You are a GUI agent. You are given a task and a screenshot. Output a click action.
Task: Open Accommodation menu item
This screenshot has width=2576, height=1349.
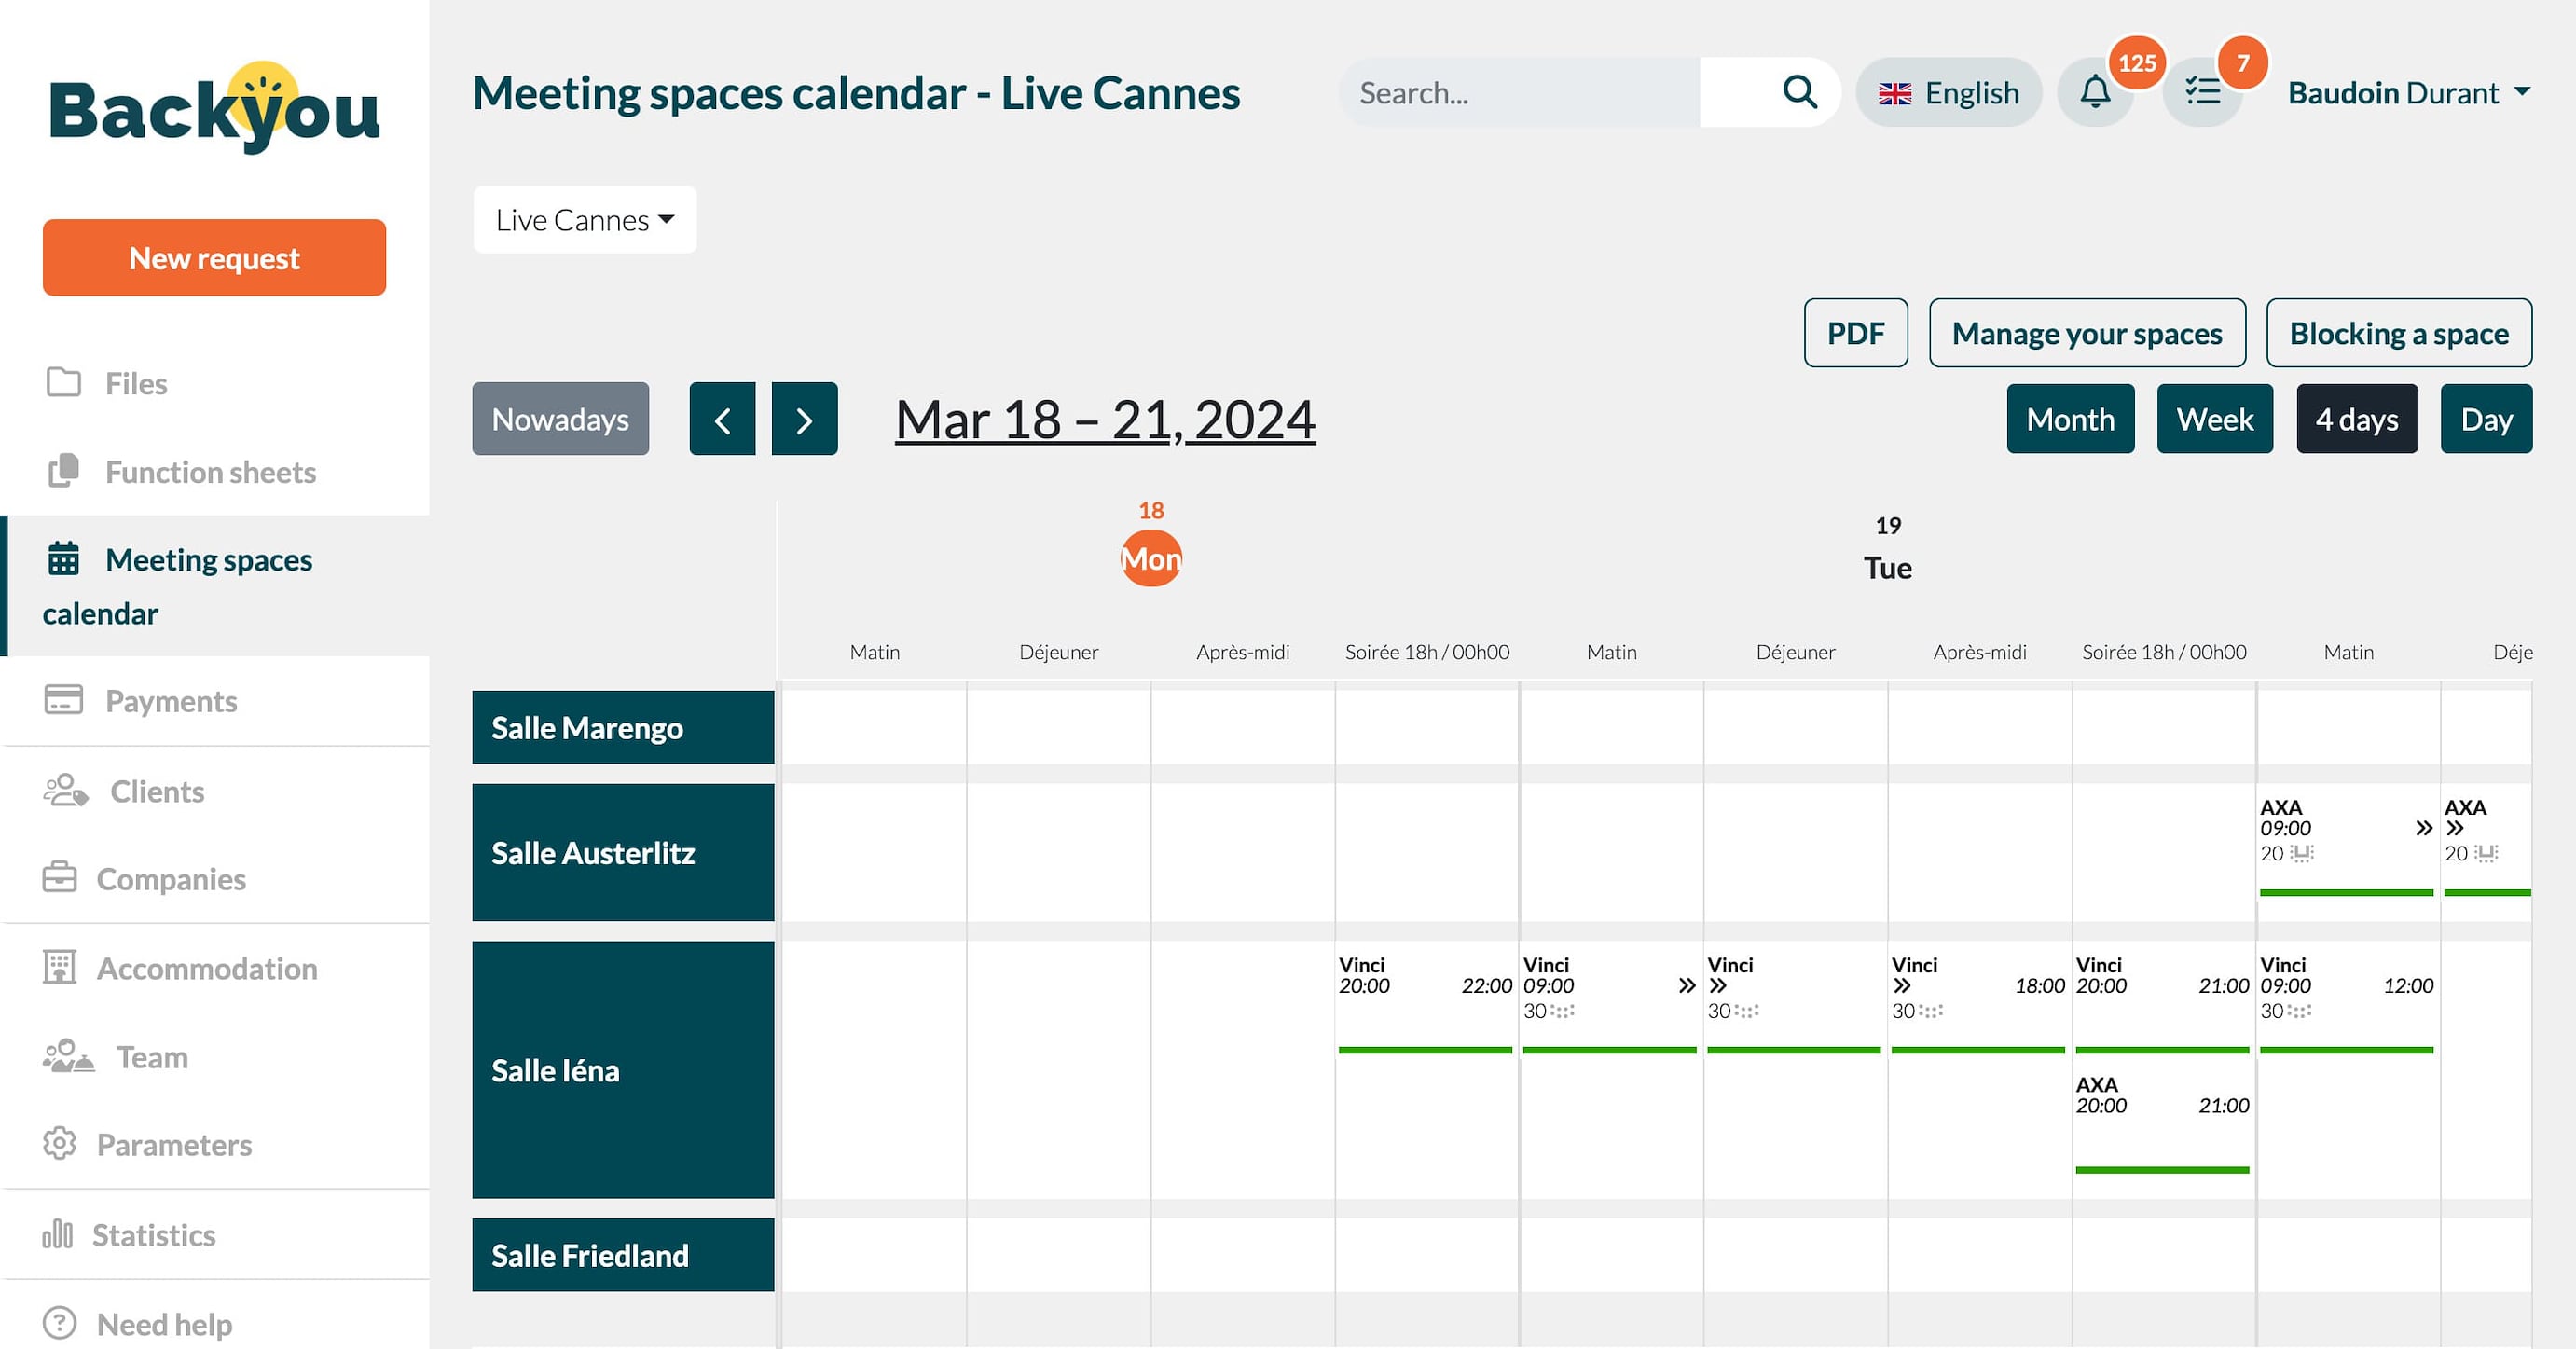click(x=206, y=968)
